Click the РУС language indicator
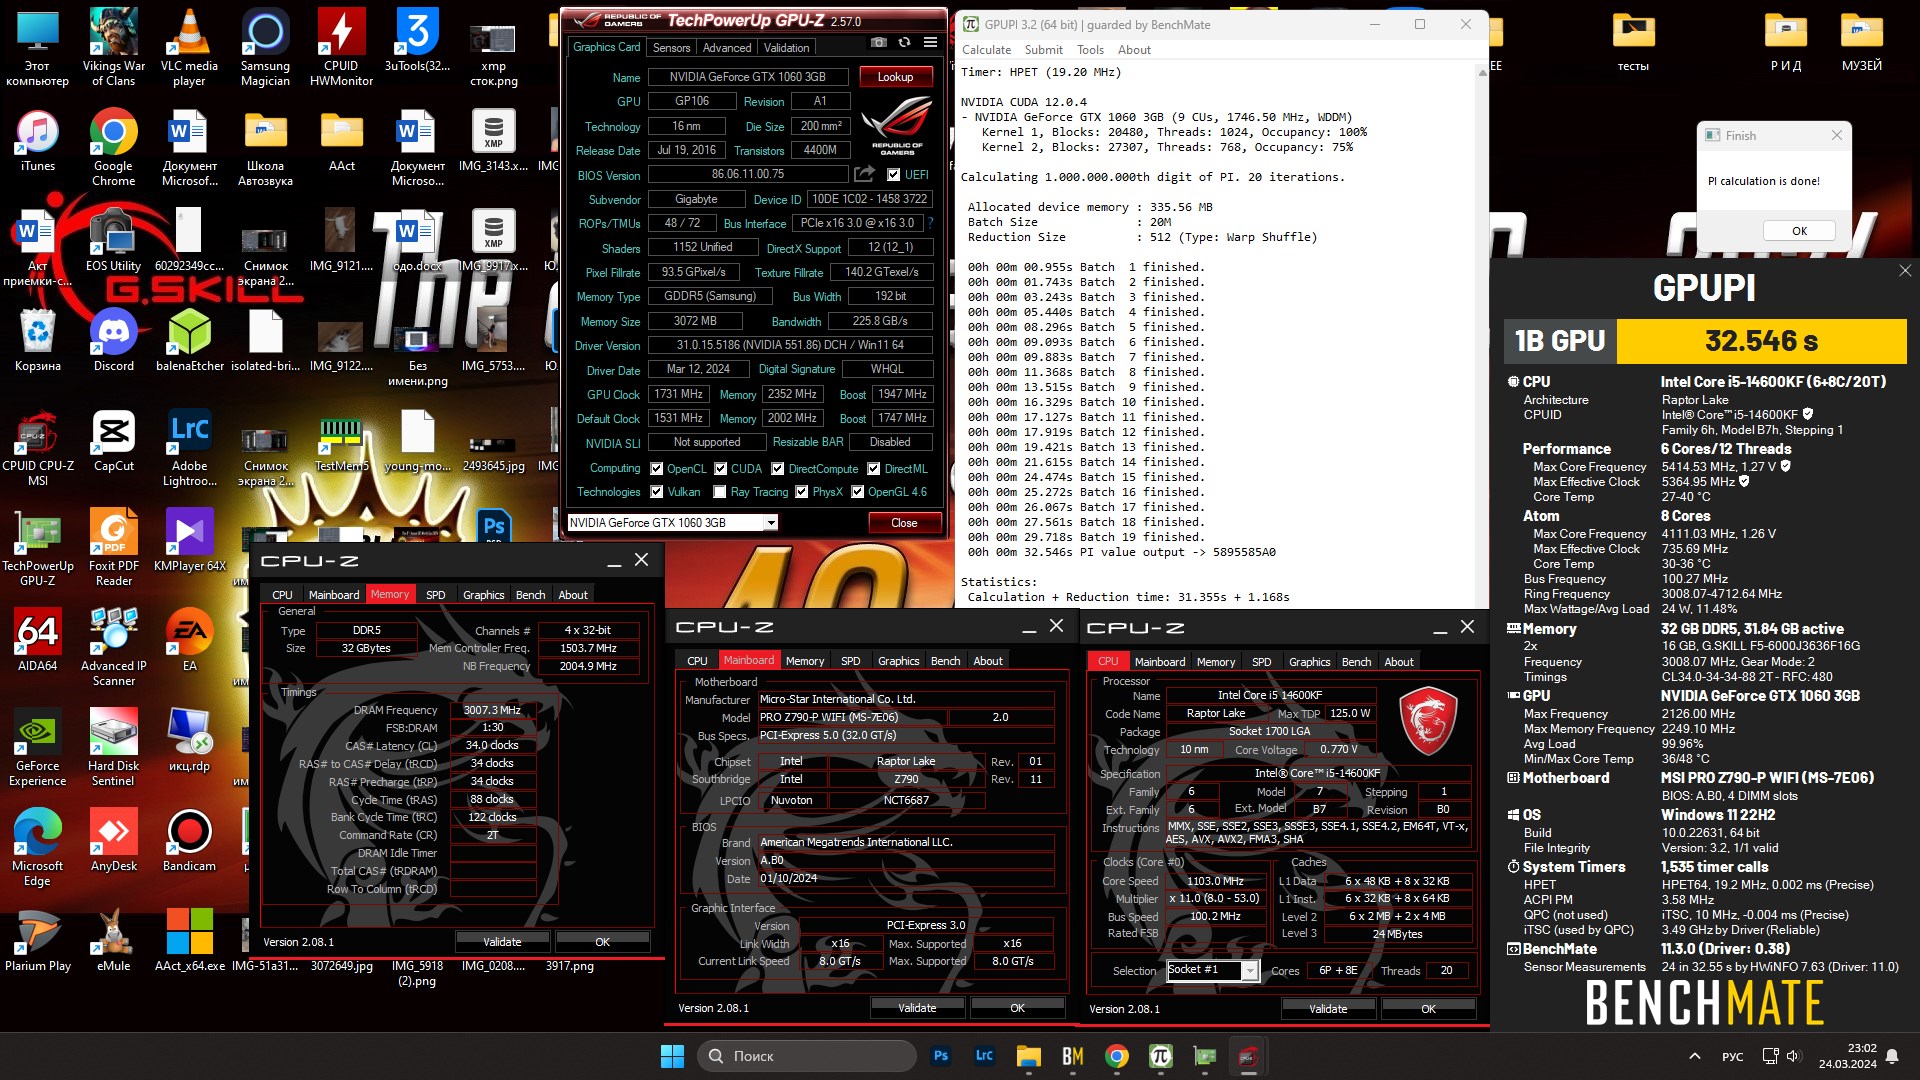The height and width of the screenshot is (1080, 1920). [1733, 1057]
